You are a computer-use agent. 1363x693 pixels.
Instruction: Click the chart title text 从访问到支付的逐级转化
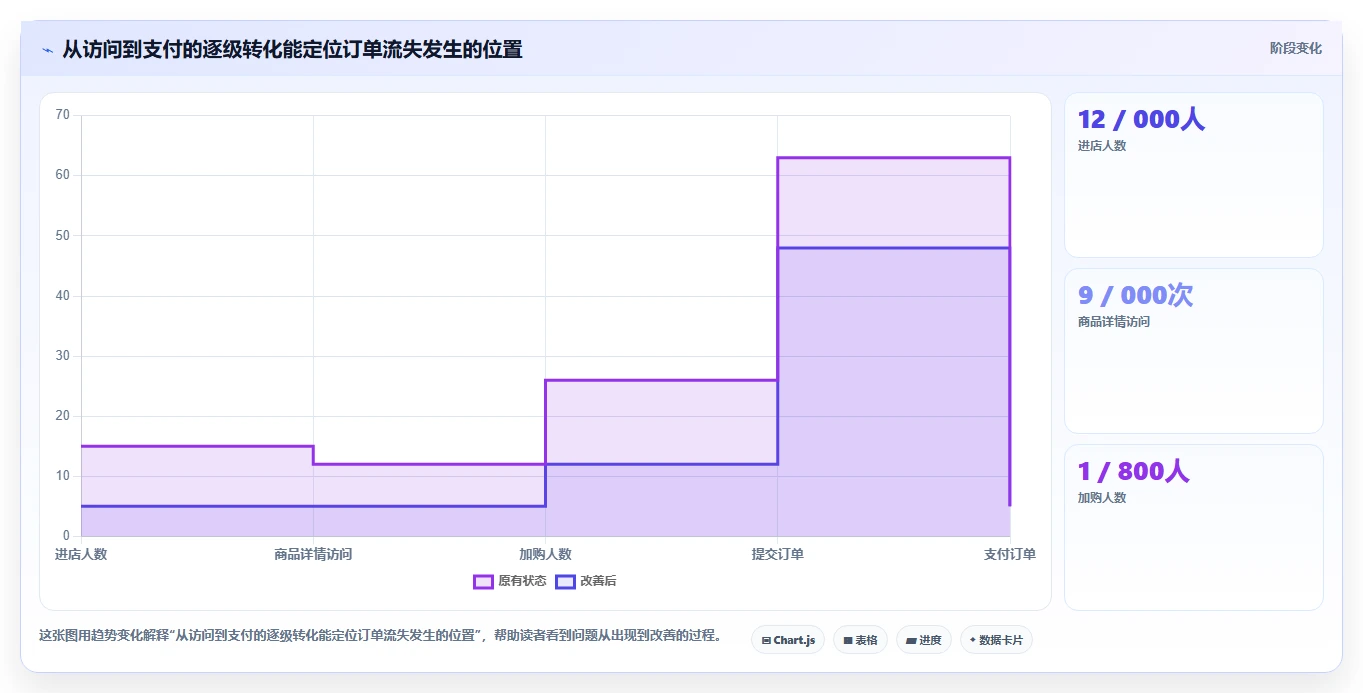pos(172,49)
